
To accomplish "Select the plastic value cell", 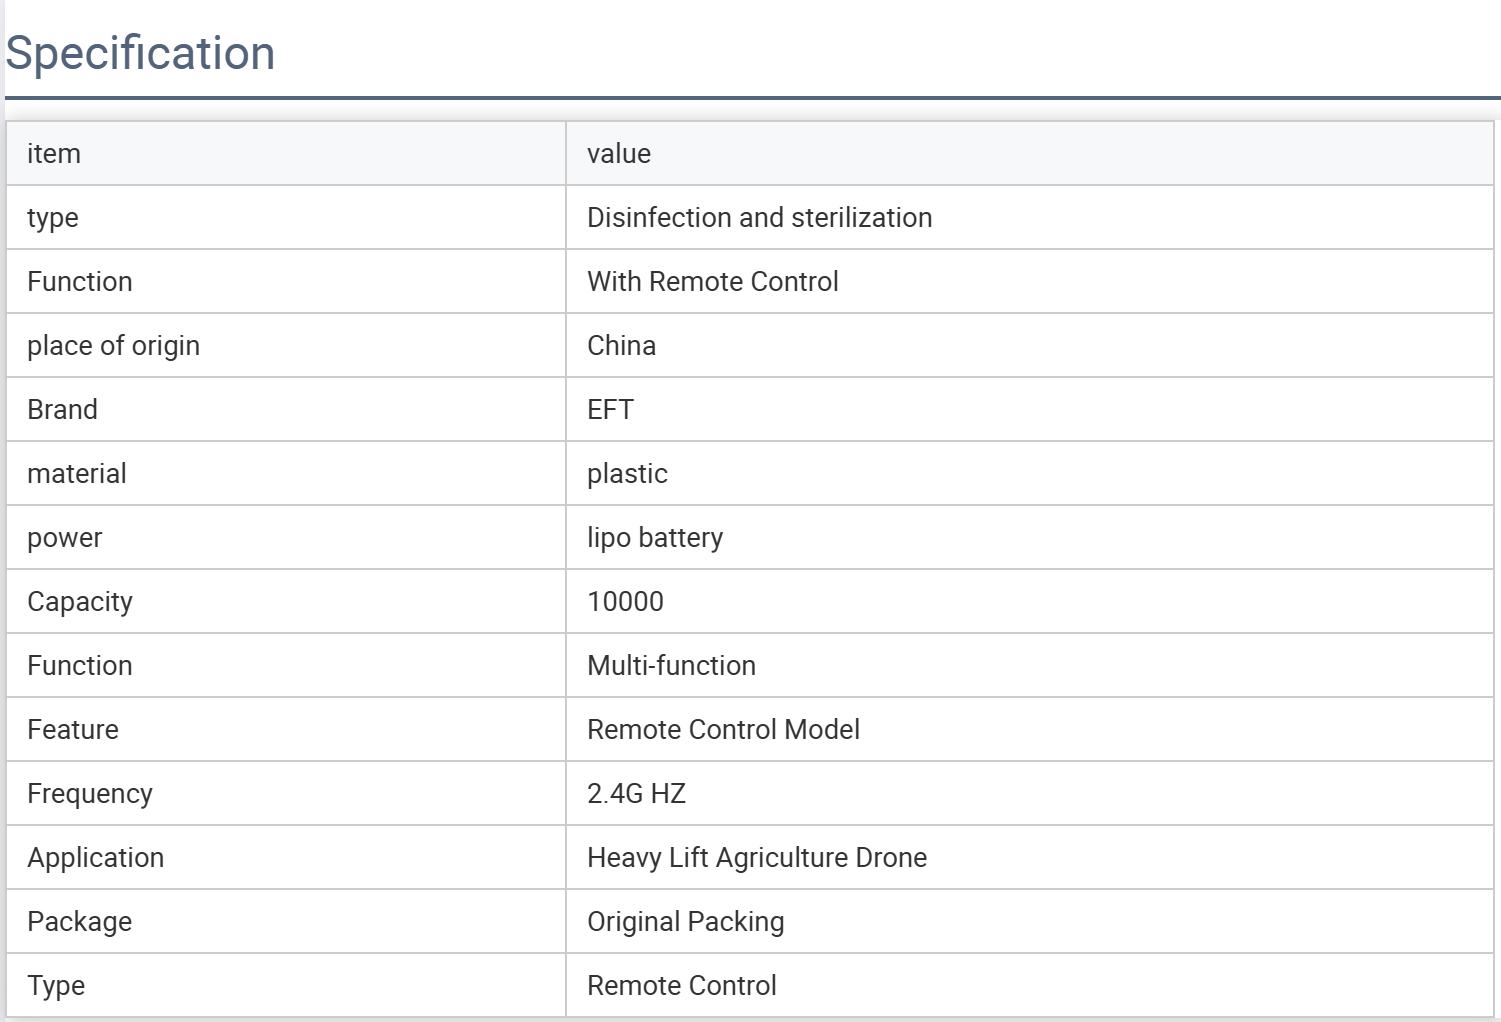I will (x=627, y=473).
